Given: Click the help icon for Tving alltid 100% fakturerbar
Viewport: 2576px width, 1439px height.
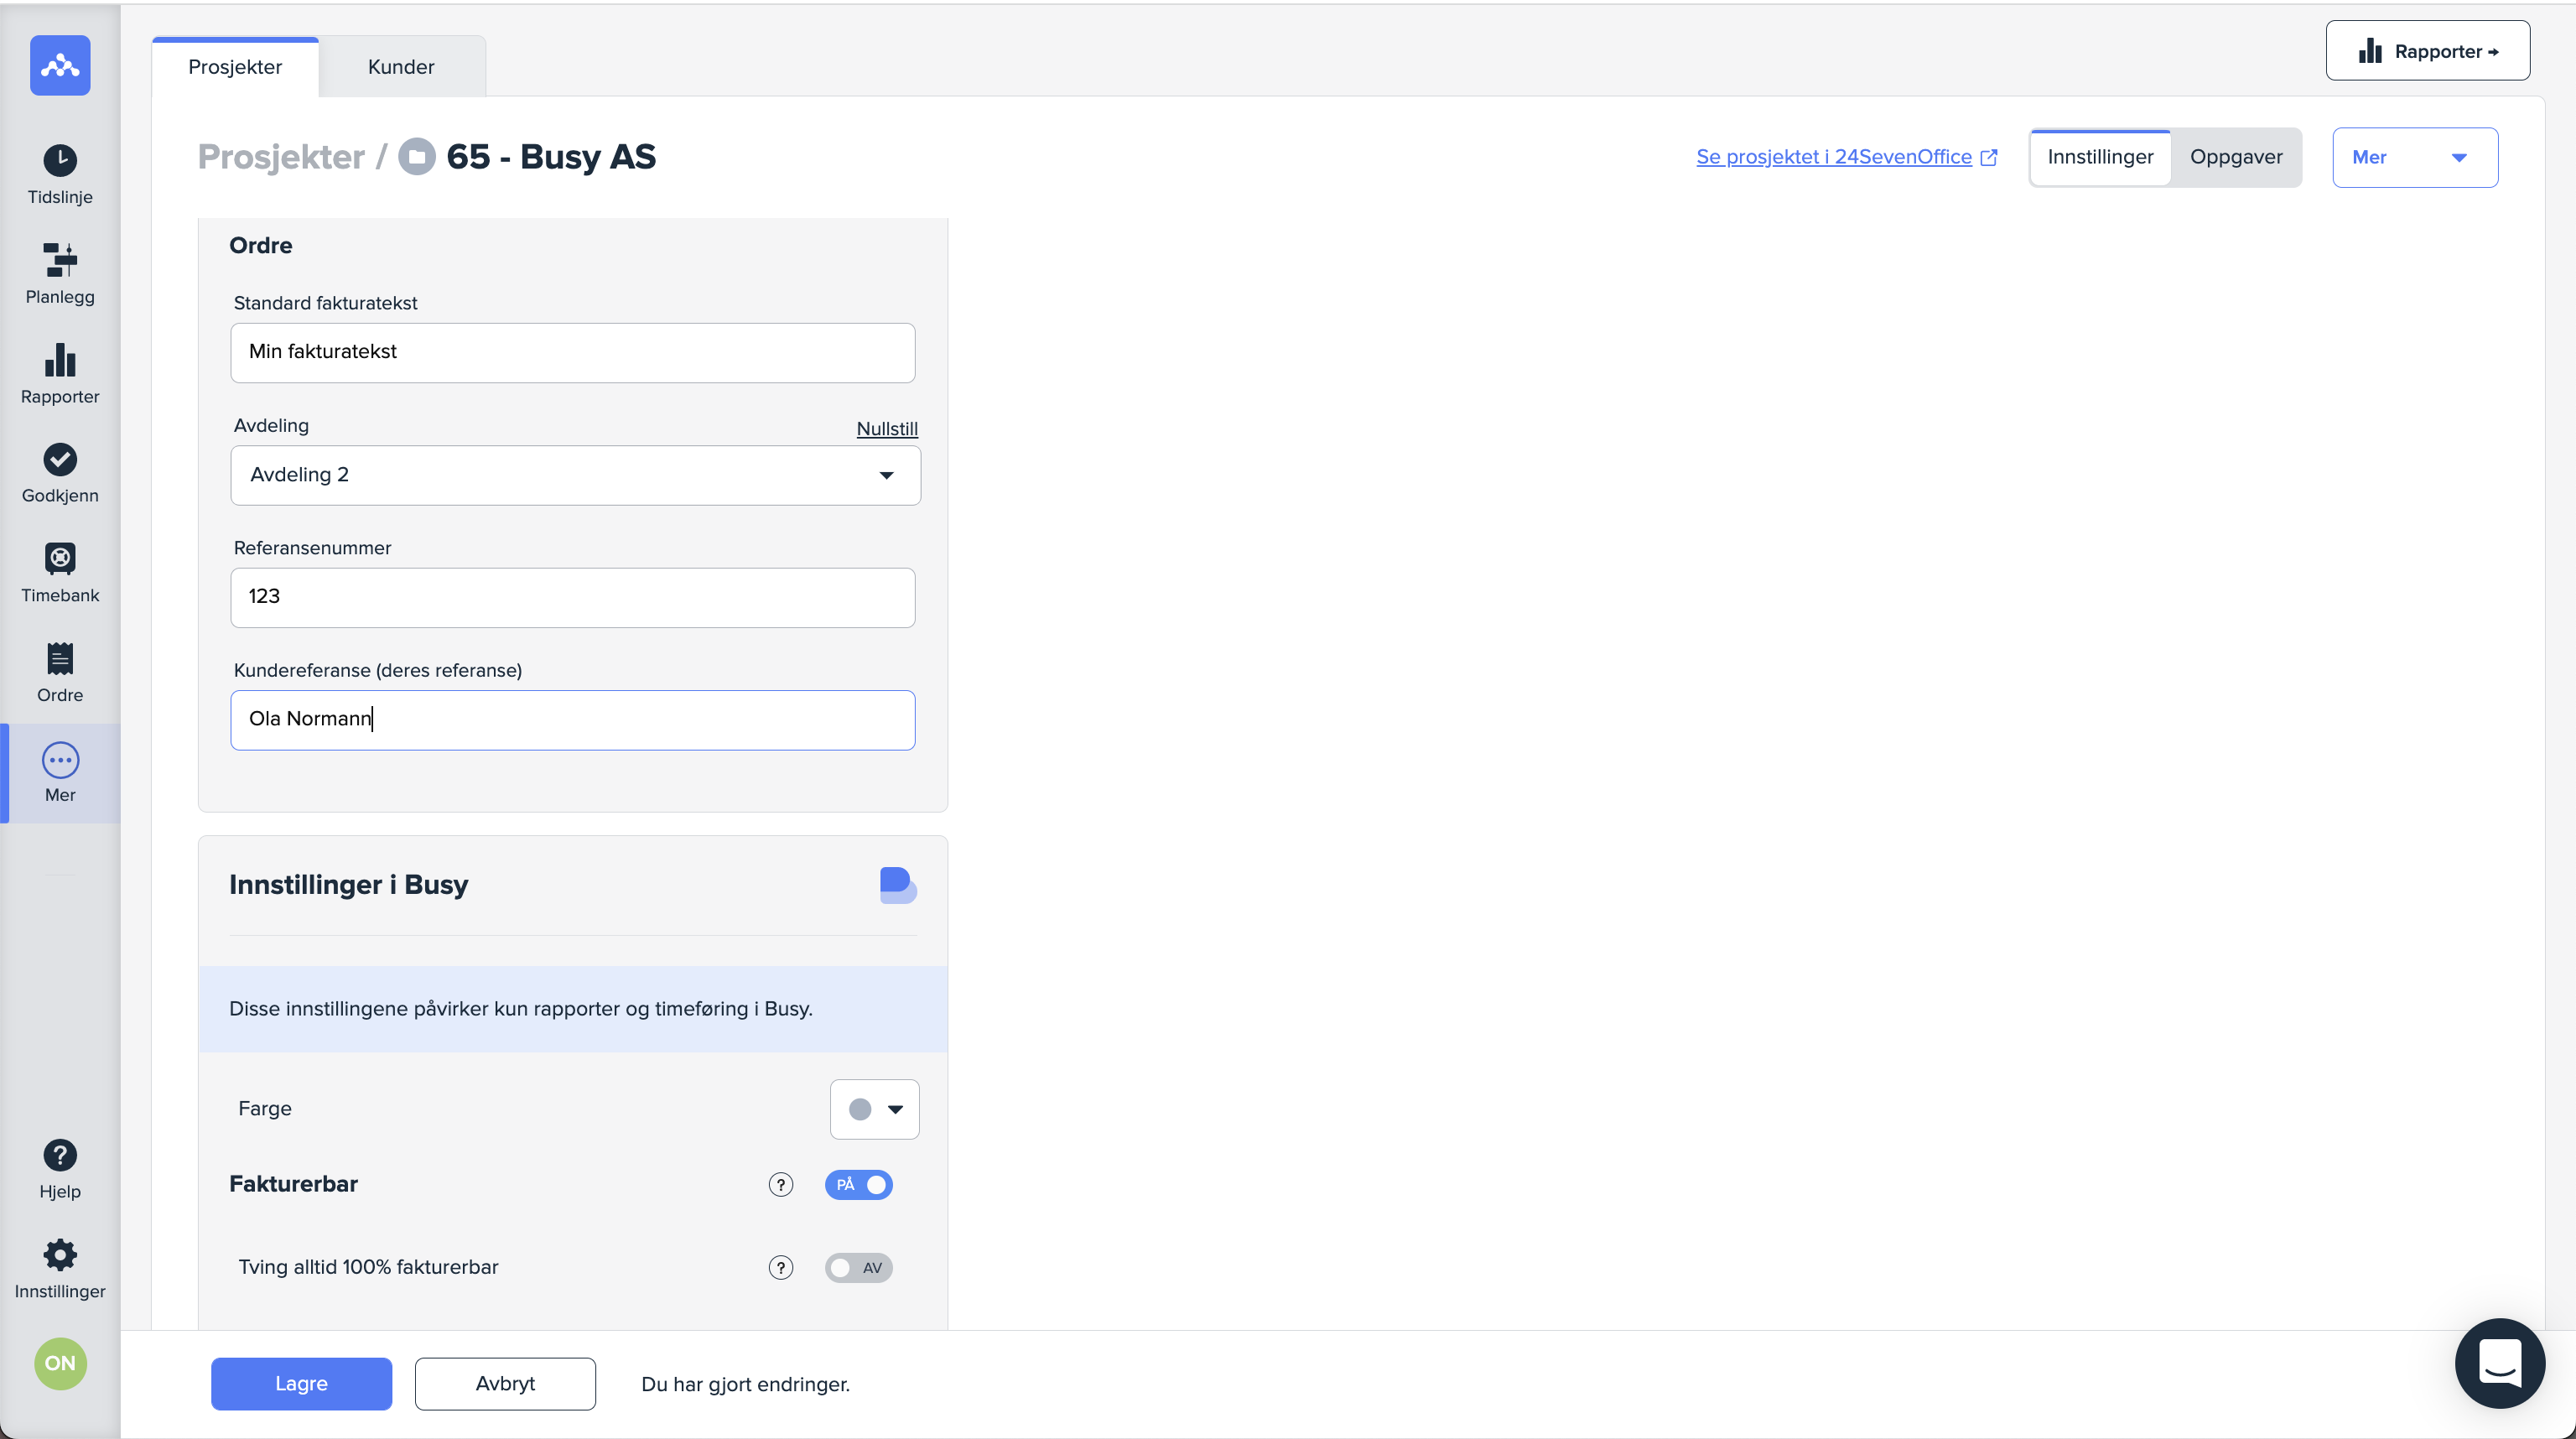Looking at the screenshot, I should coord(781,1268).
